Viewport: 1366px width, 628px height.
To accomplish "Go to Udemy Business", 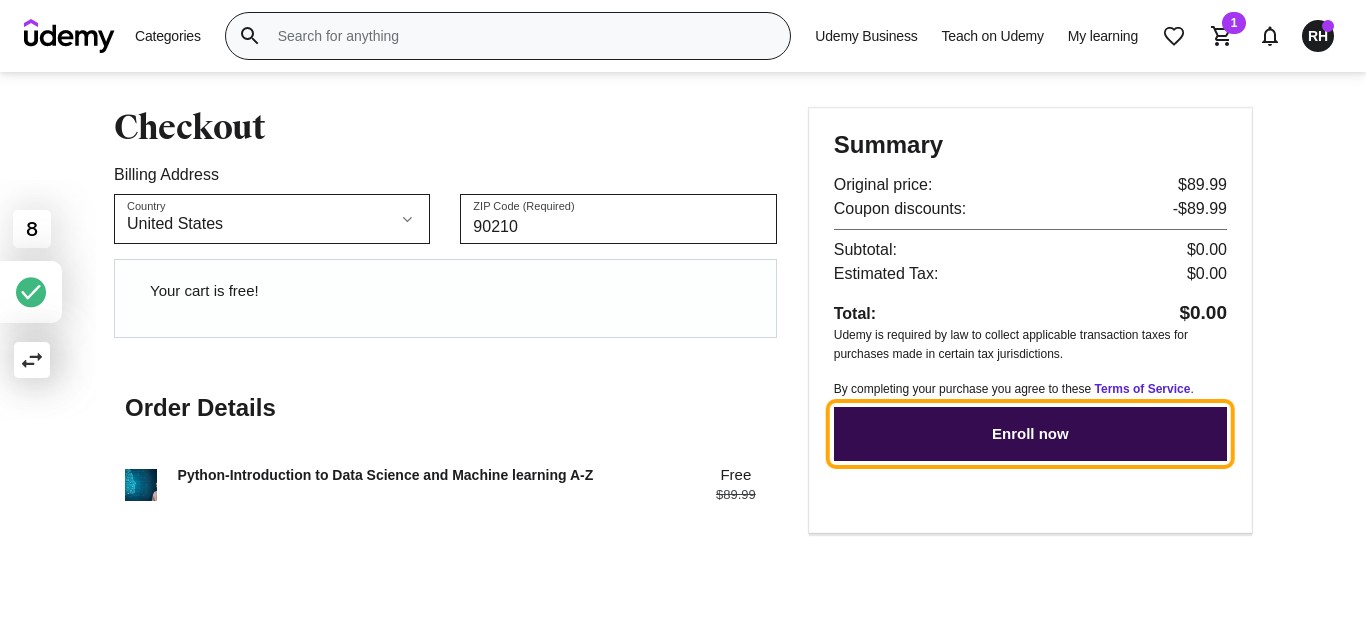I will 866,36.
